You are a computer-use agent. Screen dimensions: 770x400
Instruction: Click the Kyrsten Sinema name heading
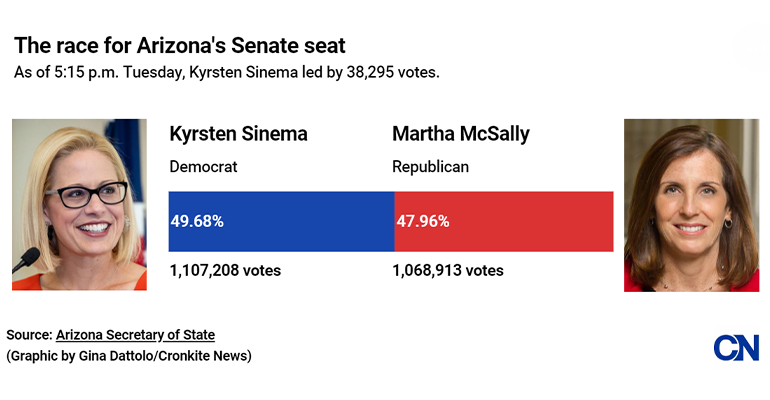(238, 135)
